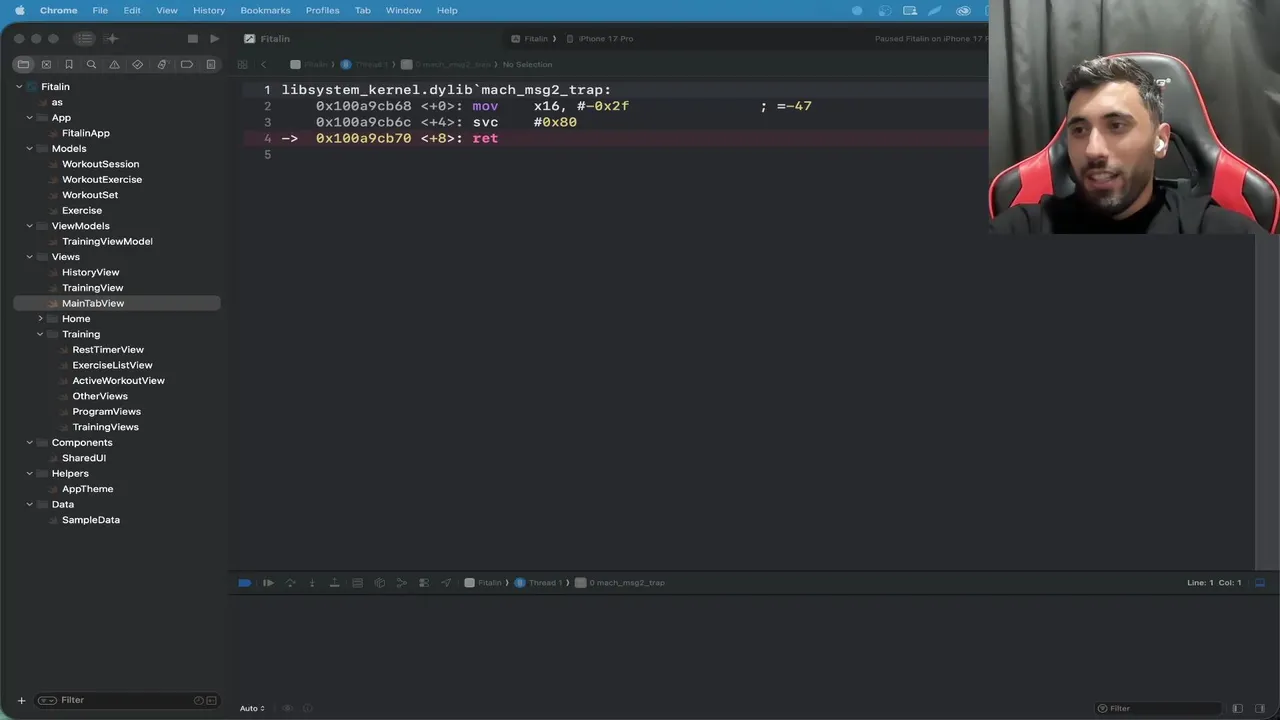Open the Debug View Hierarchy icon
Viewport: 1280px width, 720px height.
(357, 583)
